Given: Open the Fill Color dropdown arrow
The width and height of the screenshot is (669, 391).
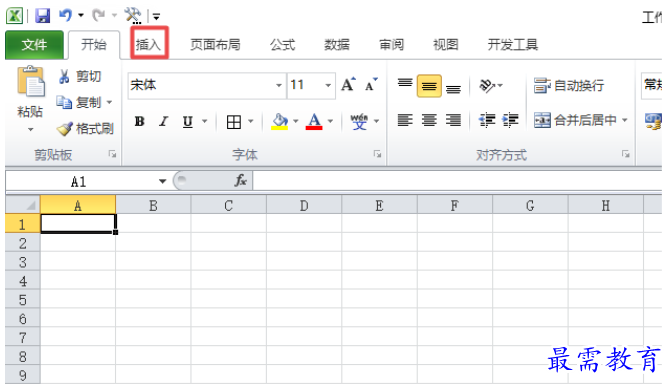Looking at the screenshot, I should pos(296,122).
